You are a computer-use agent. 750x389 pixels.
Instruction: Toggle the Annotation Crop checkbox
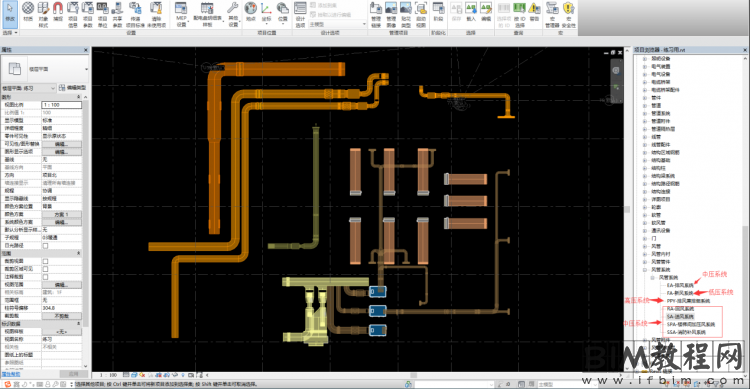45,277
